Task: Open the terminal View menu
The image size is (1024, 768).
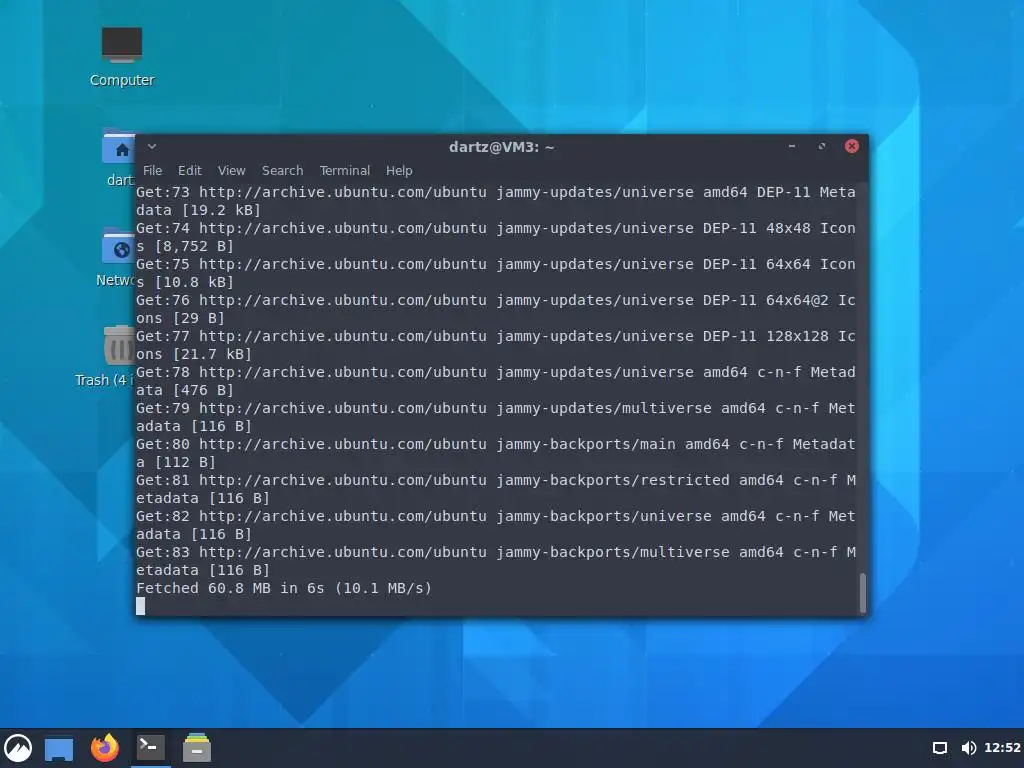Action: click(231, 170)
